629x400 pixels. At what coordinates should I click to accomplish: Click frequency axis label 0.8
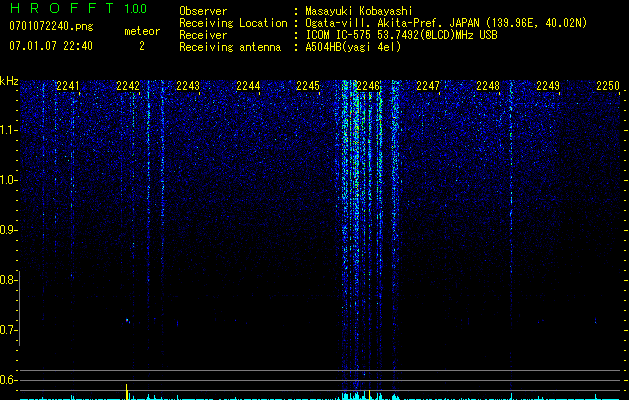(8, 280)
